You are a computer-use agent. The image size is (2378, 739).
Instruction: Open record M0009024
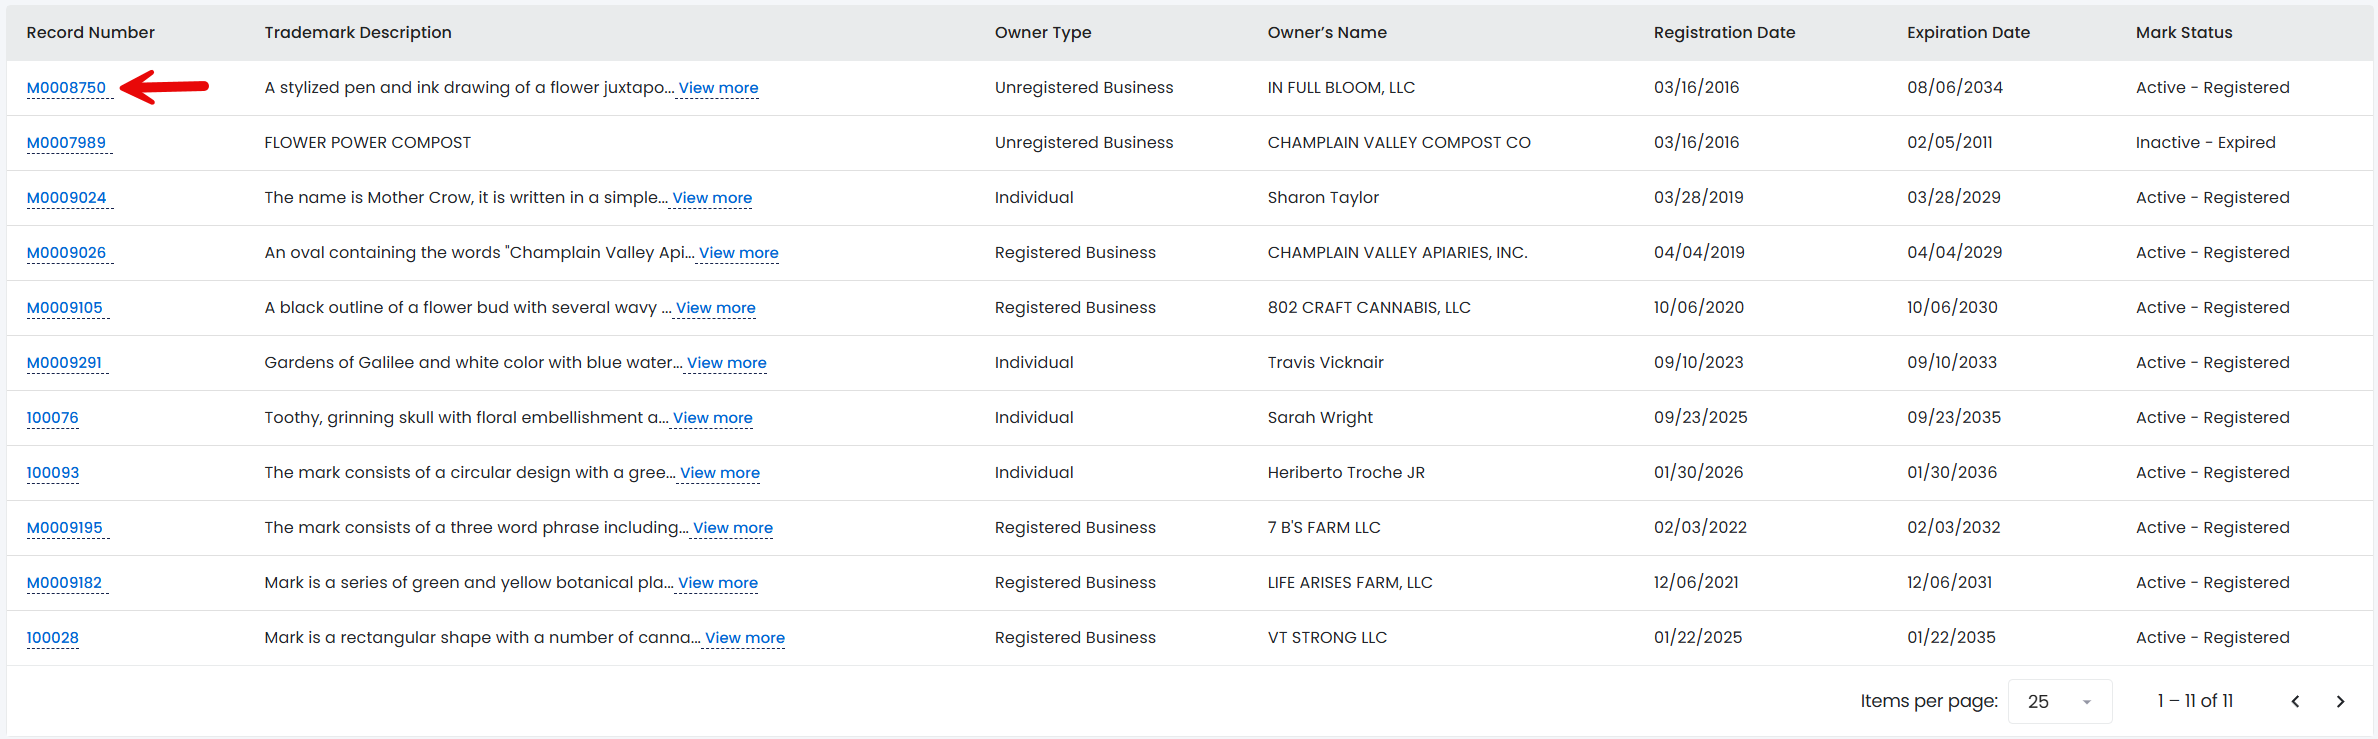tap(66, 198)
